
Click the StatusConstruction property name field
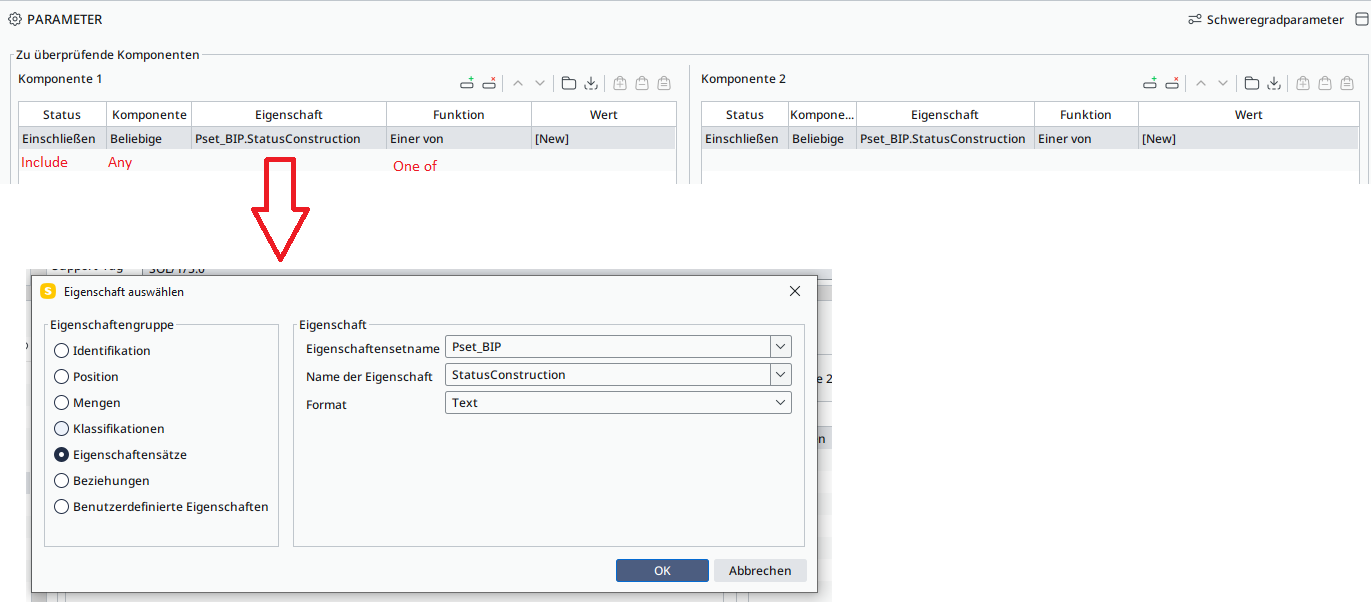coord(608,375)
